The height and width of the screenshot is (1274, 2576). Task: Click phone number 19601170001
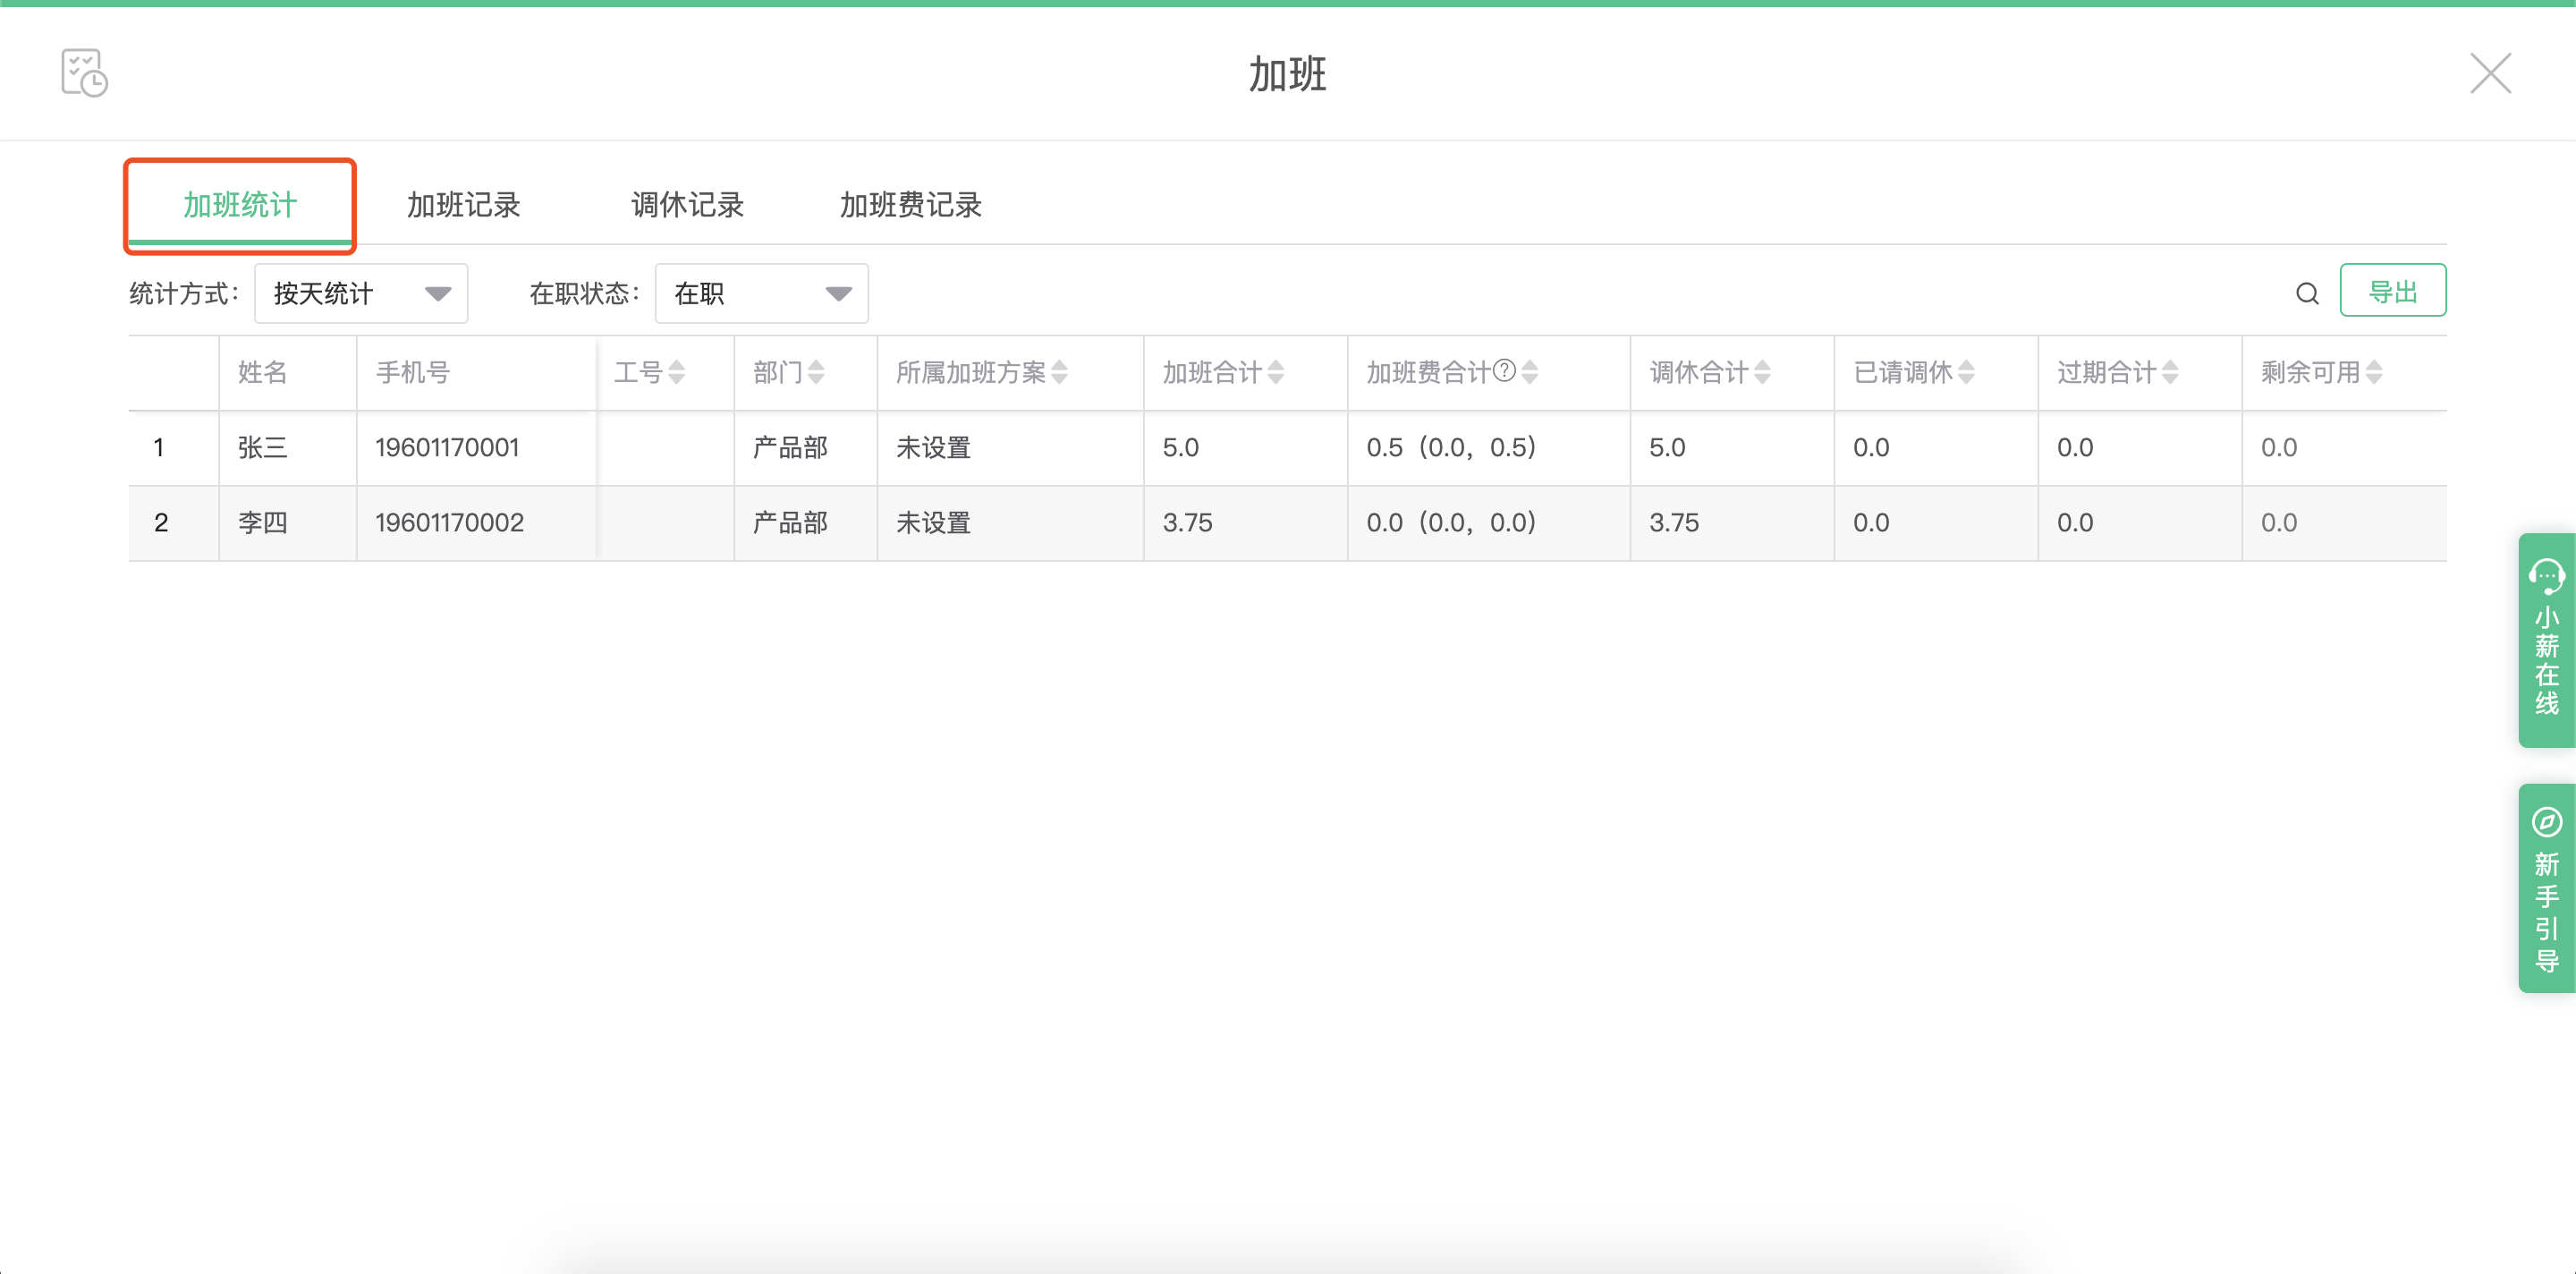click(447, 447)
